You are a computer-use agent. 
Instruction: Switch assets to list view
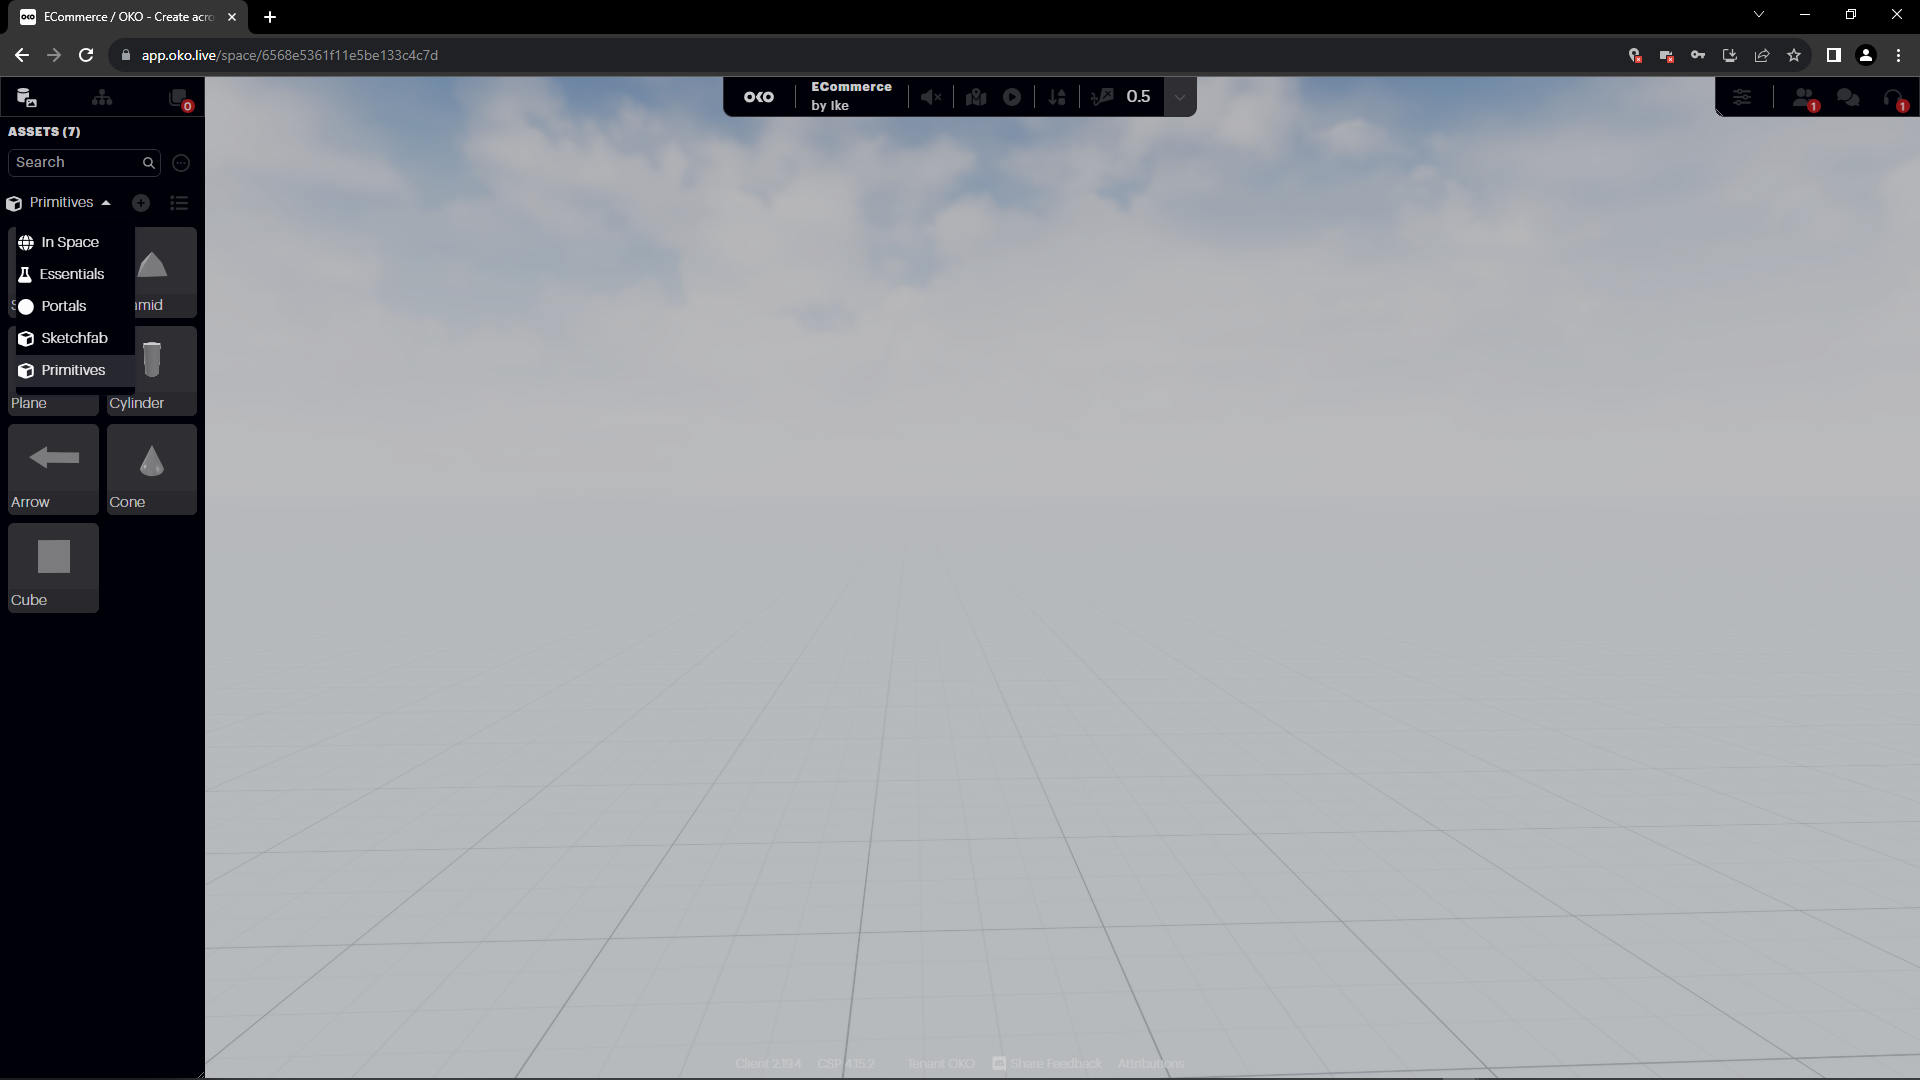click(179, 203)
